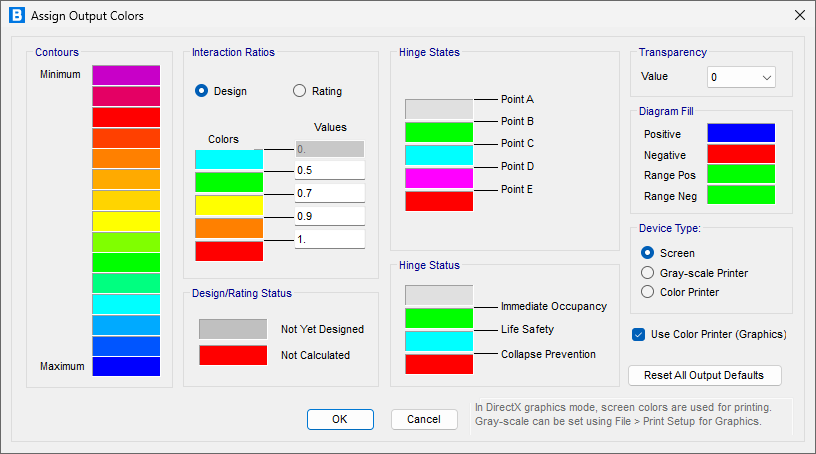Click the 0.9 interaction ratio value field
Viewport: 816px width, 454px height.
pos(330,215)
